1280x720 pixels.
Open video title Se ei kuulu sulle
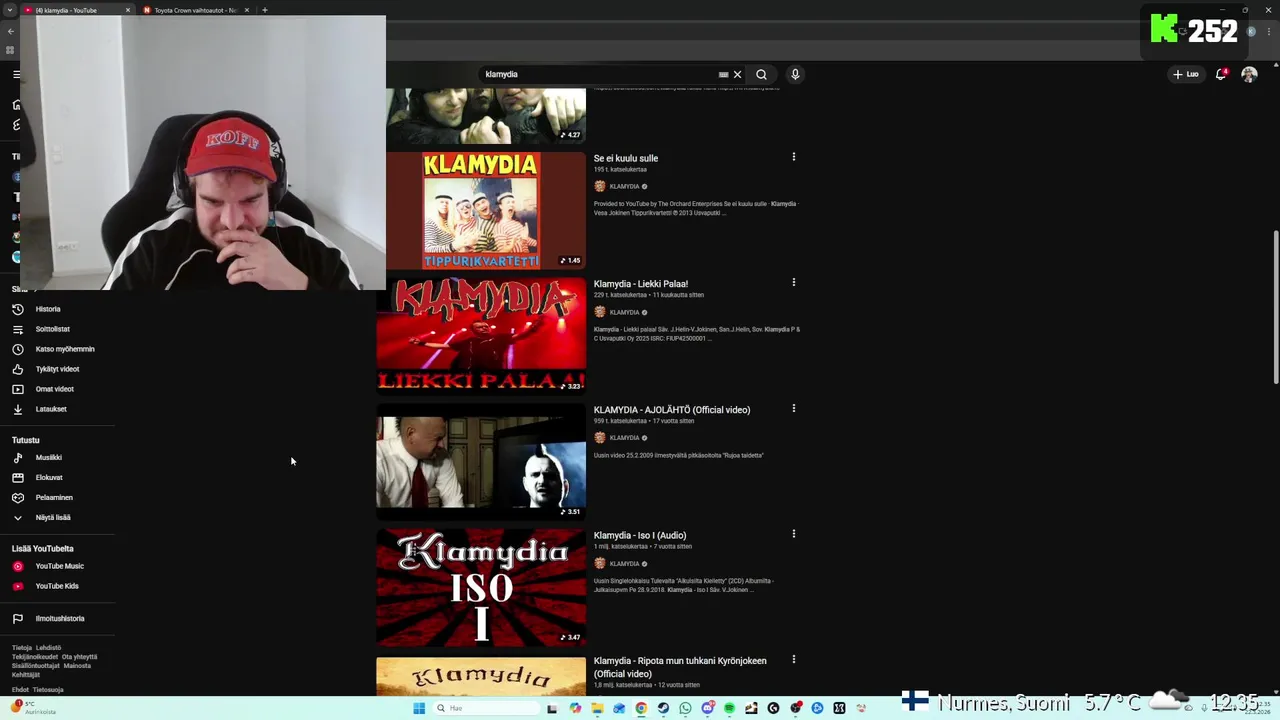tap(626, 158)
